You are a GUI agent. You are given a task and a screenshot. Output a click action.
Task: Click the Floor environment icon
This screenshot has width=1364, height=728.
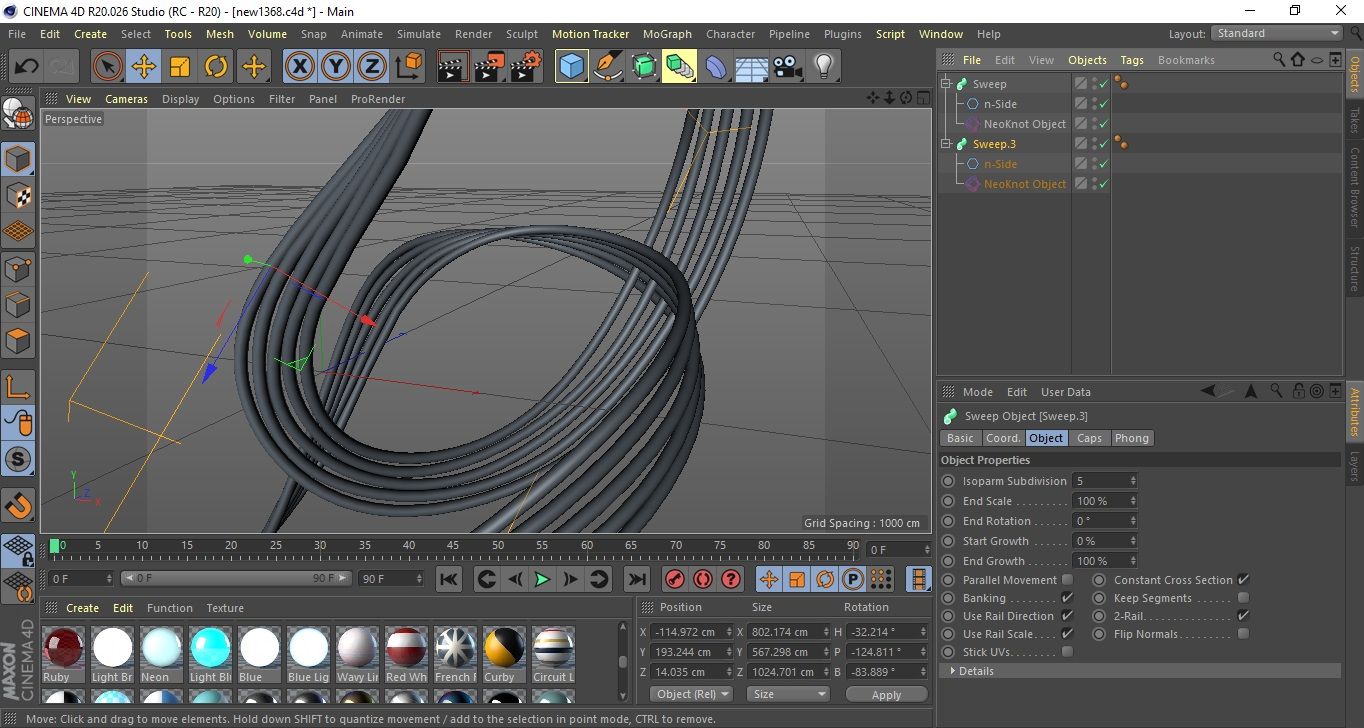(752, 67)
